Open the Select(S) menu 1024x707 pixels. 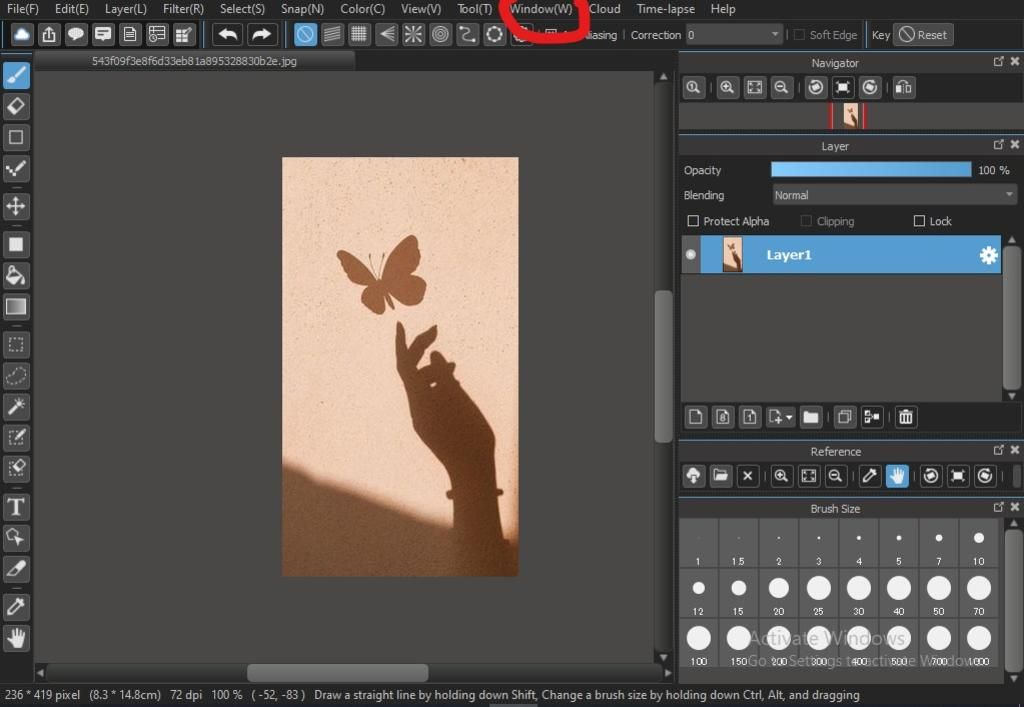coord(242,9)
